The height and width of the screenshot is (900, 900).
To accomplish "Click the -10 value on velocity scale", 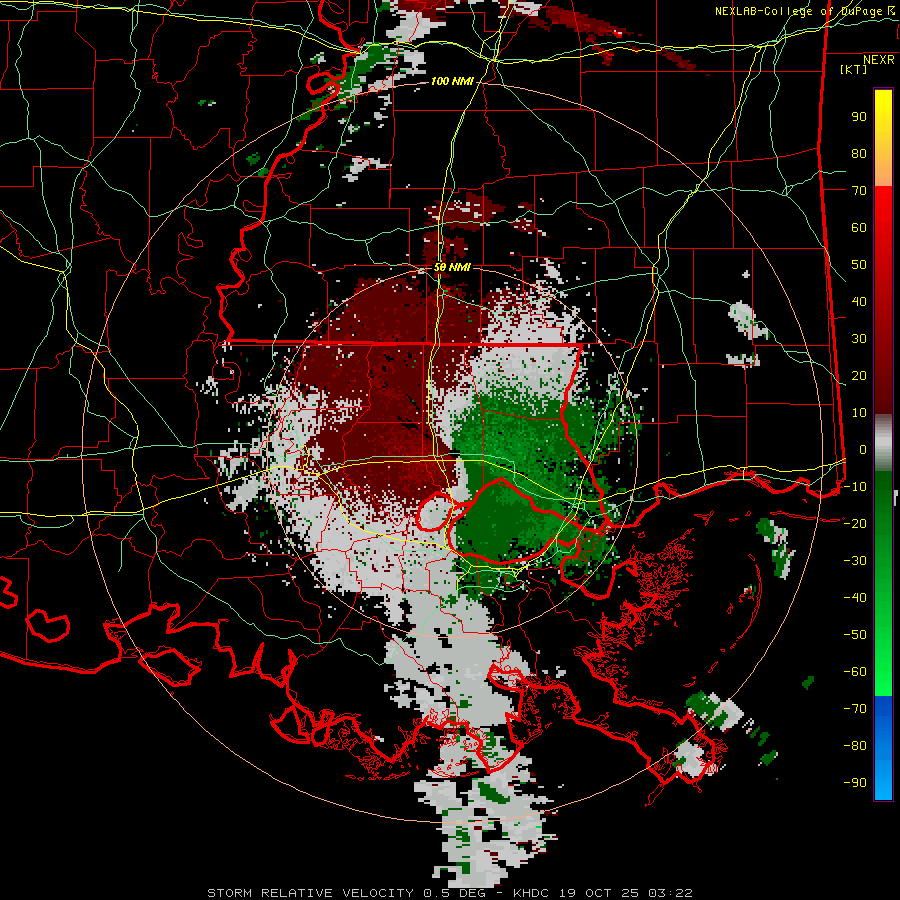I will [x=855, y=487].
